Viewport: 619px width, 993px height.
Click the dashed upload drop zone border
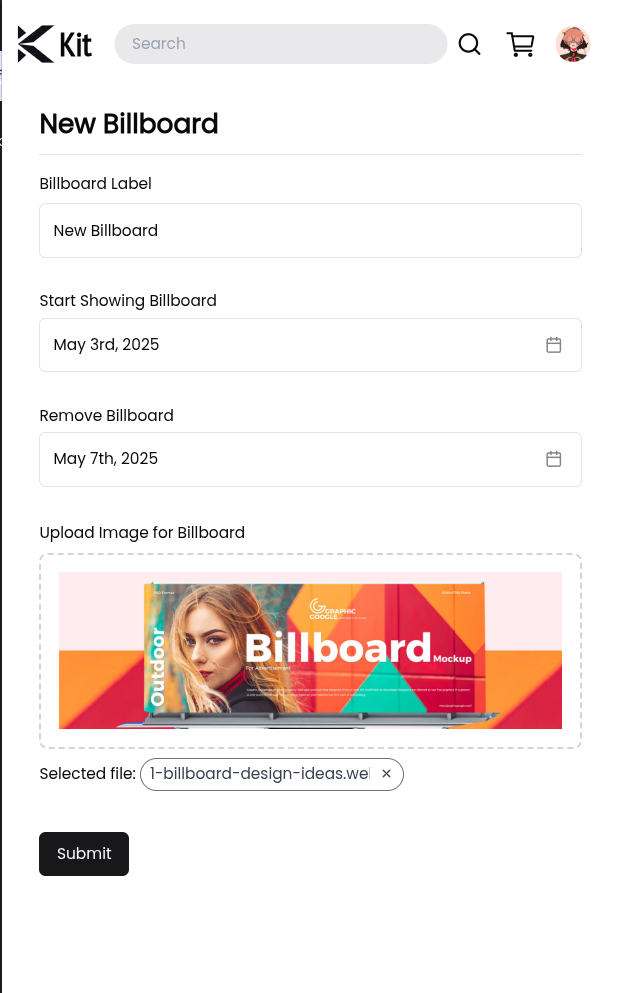tap(310, 555)
